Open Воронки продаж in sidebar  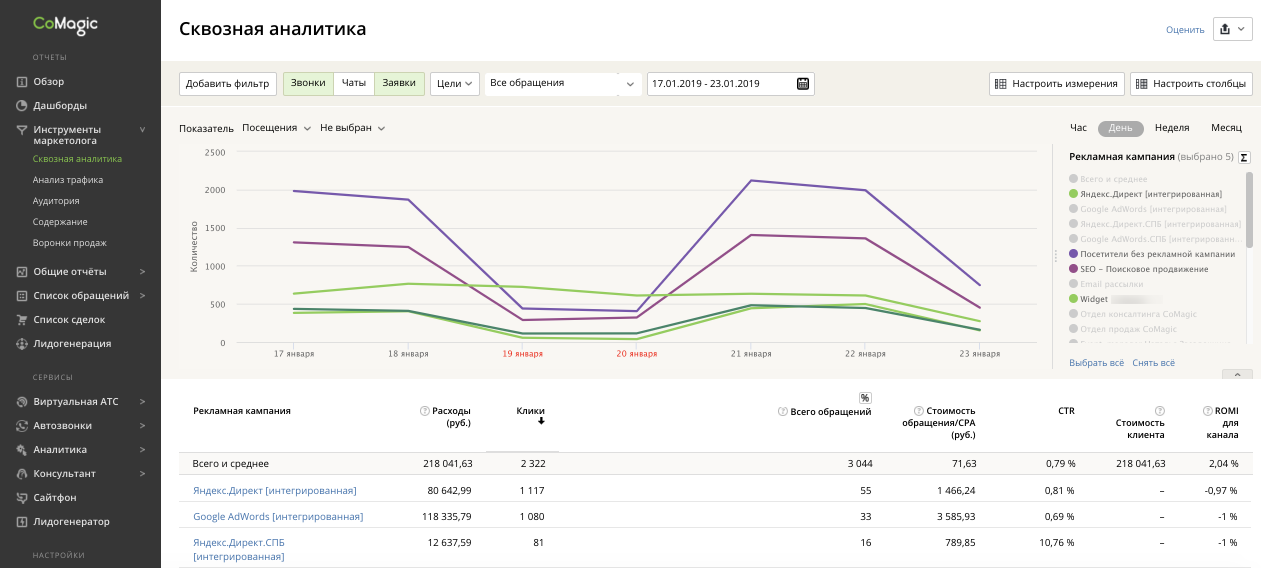tap(69, 243)
